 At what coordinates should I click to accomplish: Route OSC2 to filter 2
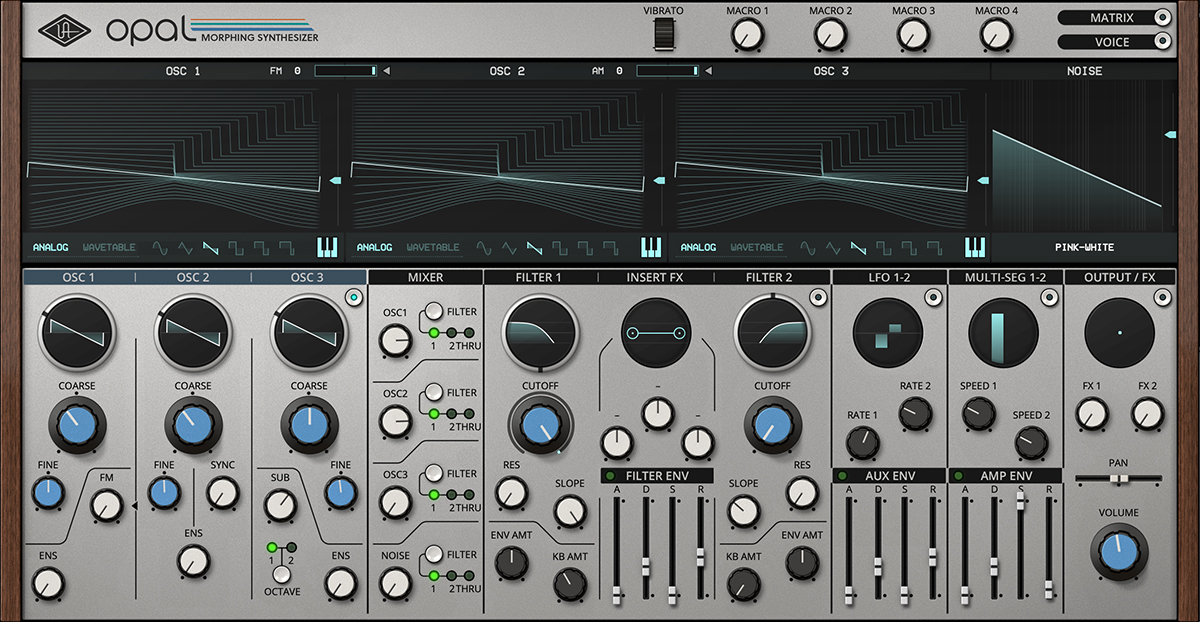451,414
